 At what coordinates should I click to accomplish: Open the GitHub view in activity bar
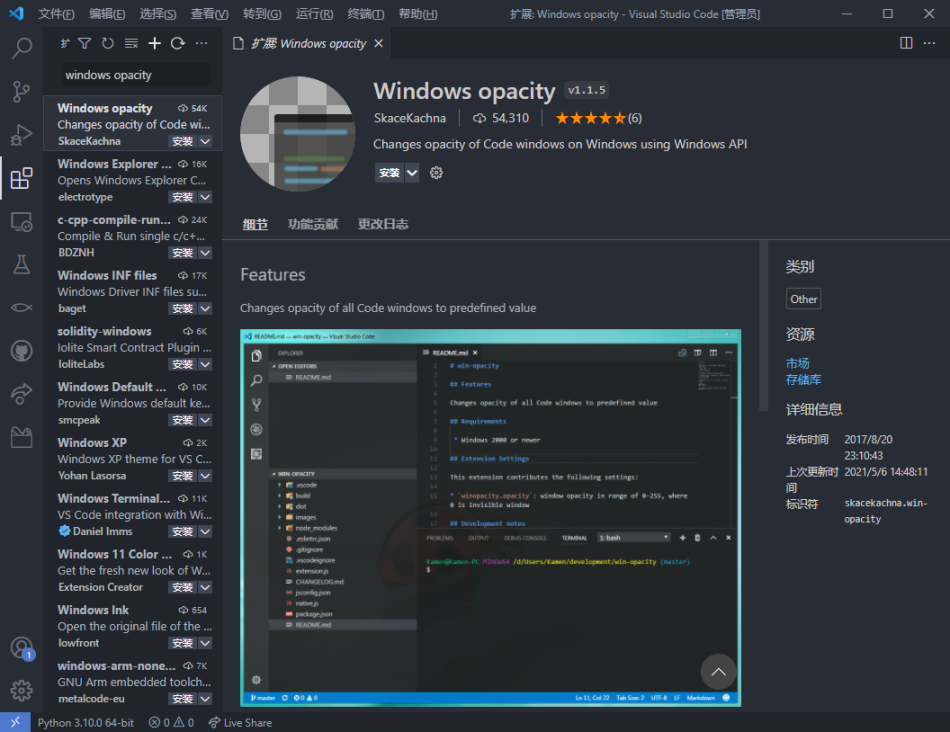22,351
